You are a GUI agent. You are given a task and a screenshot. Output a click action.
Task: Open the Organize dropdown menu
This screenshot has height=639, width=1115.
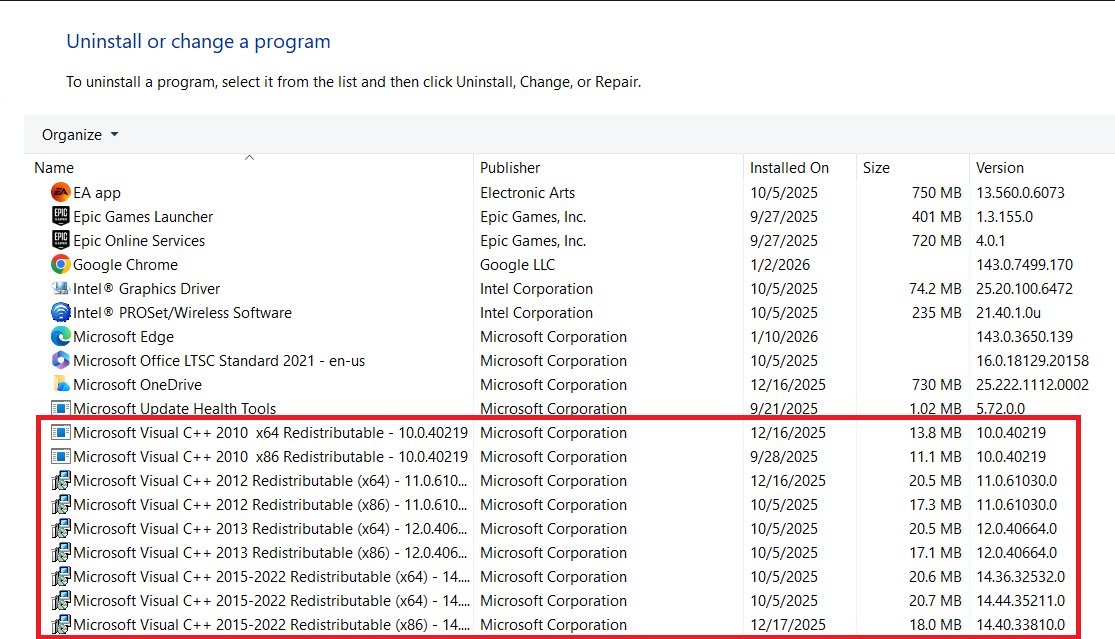(x=80, y=135)
